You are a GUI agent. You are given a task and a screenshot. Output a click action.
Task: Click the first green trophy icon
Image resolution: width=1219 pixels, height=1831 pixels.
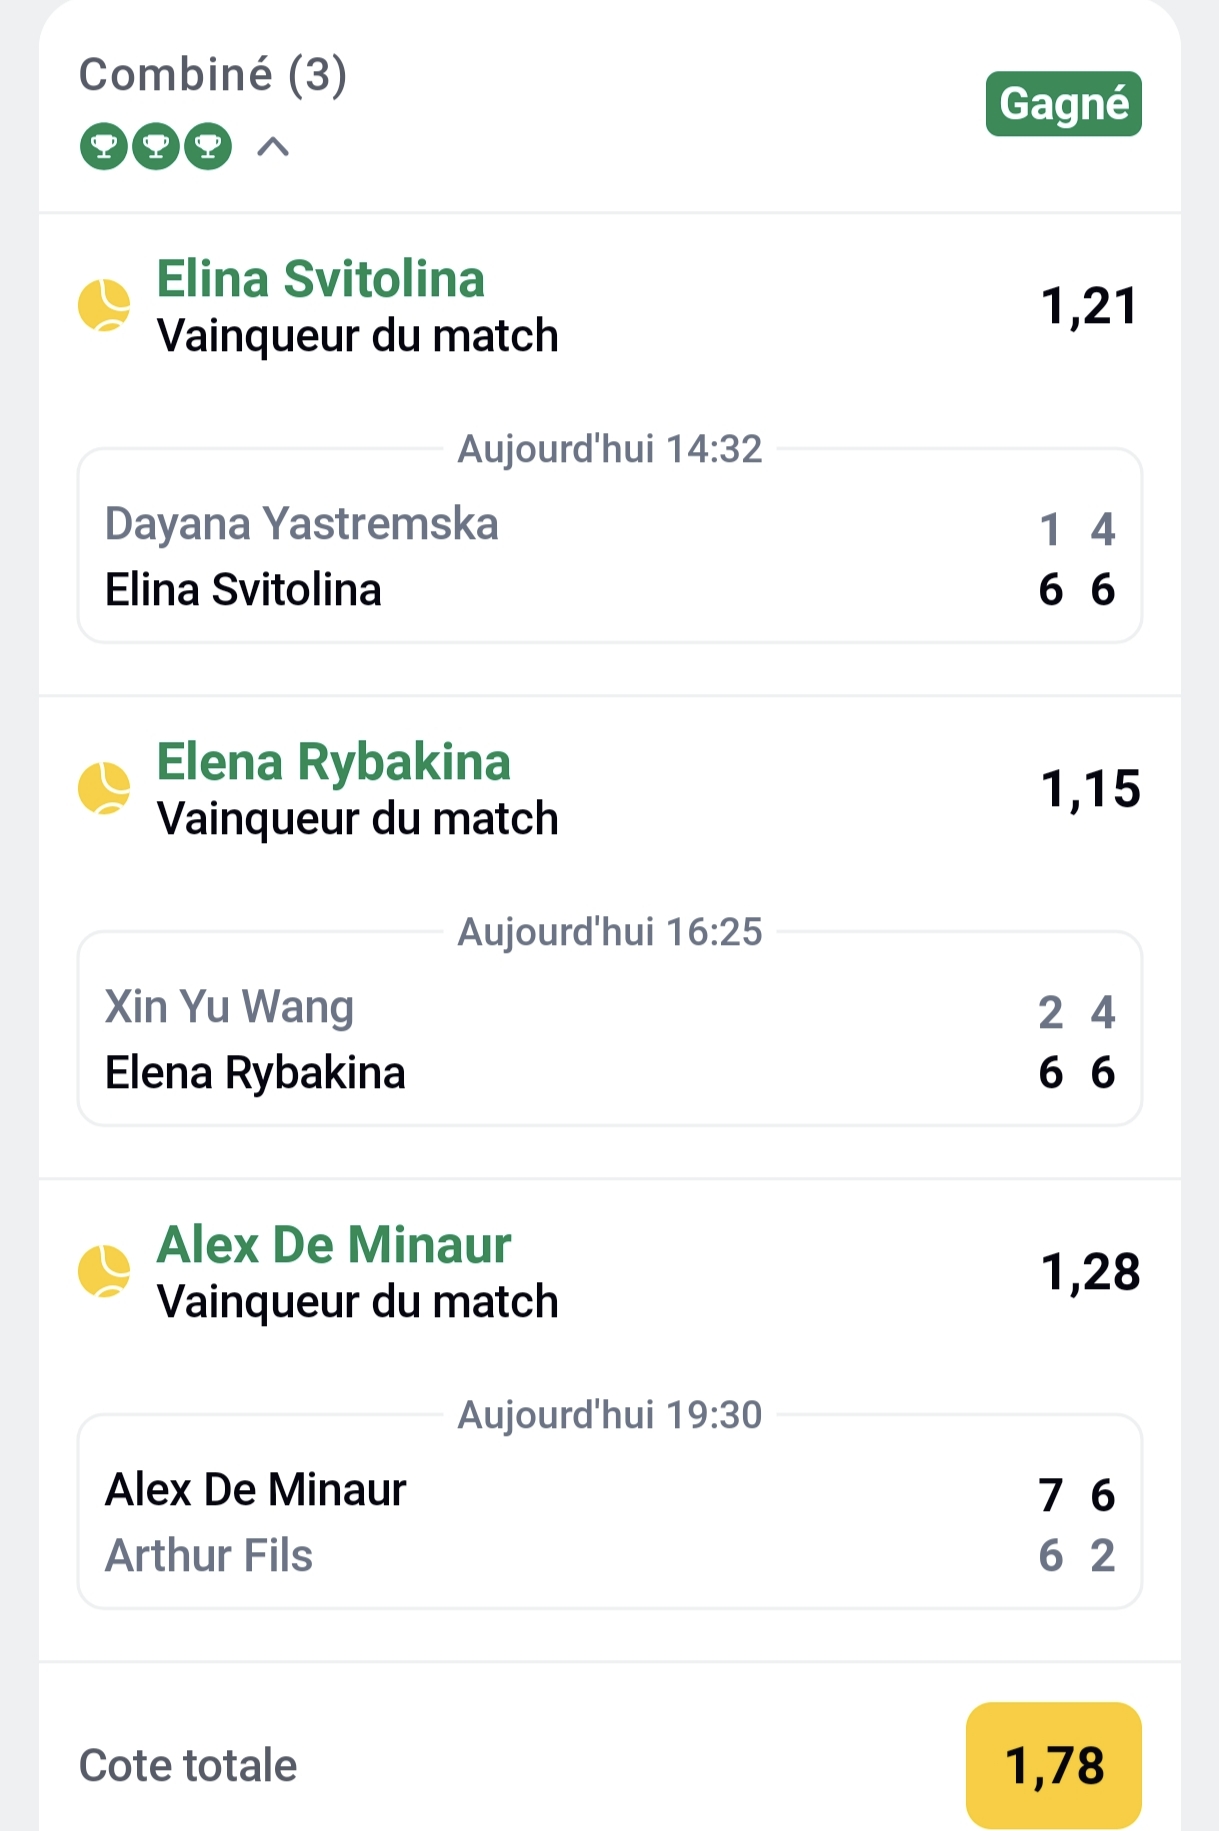click(104, 147)
